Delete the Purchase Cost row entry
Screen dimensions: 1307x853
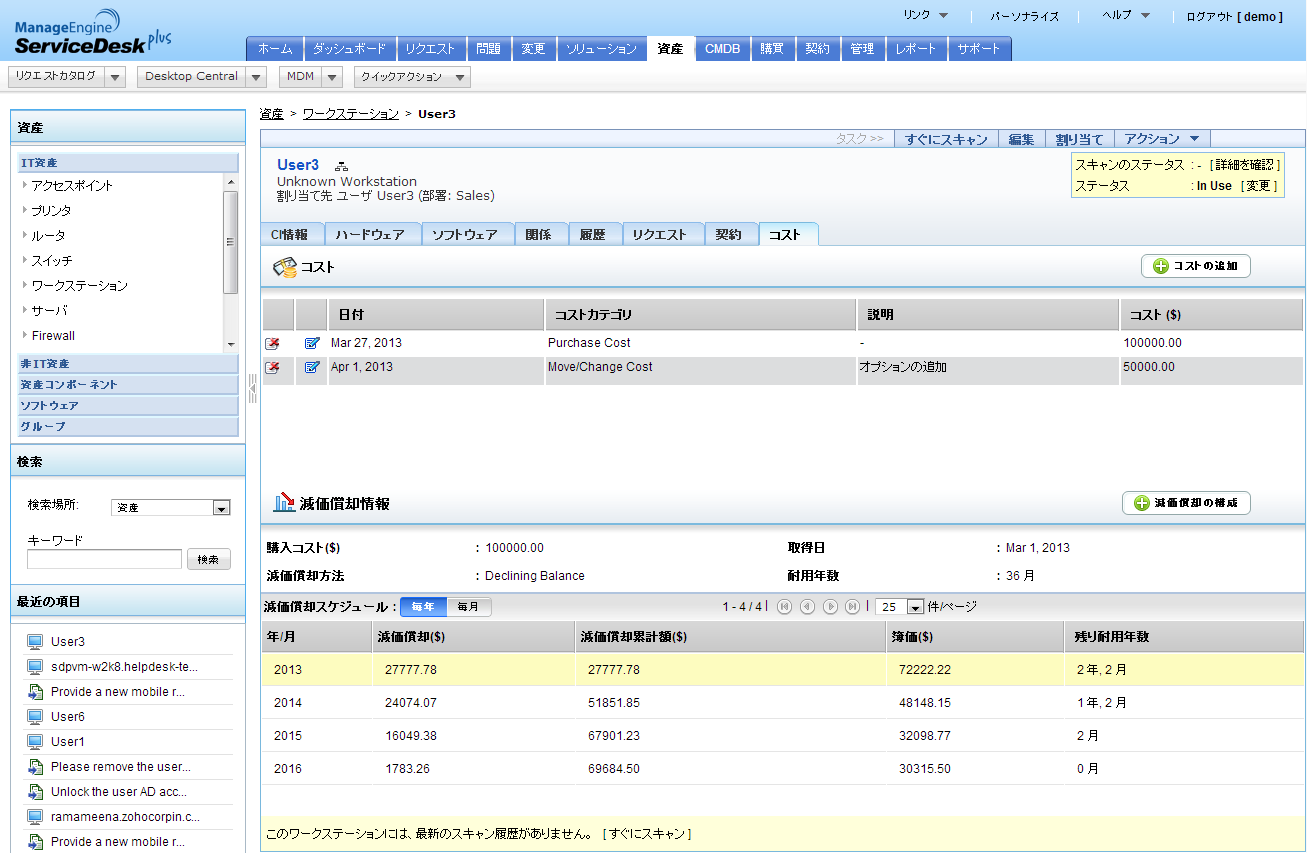272,343
